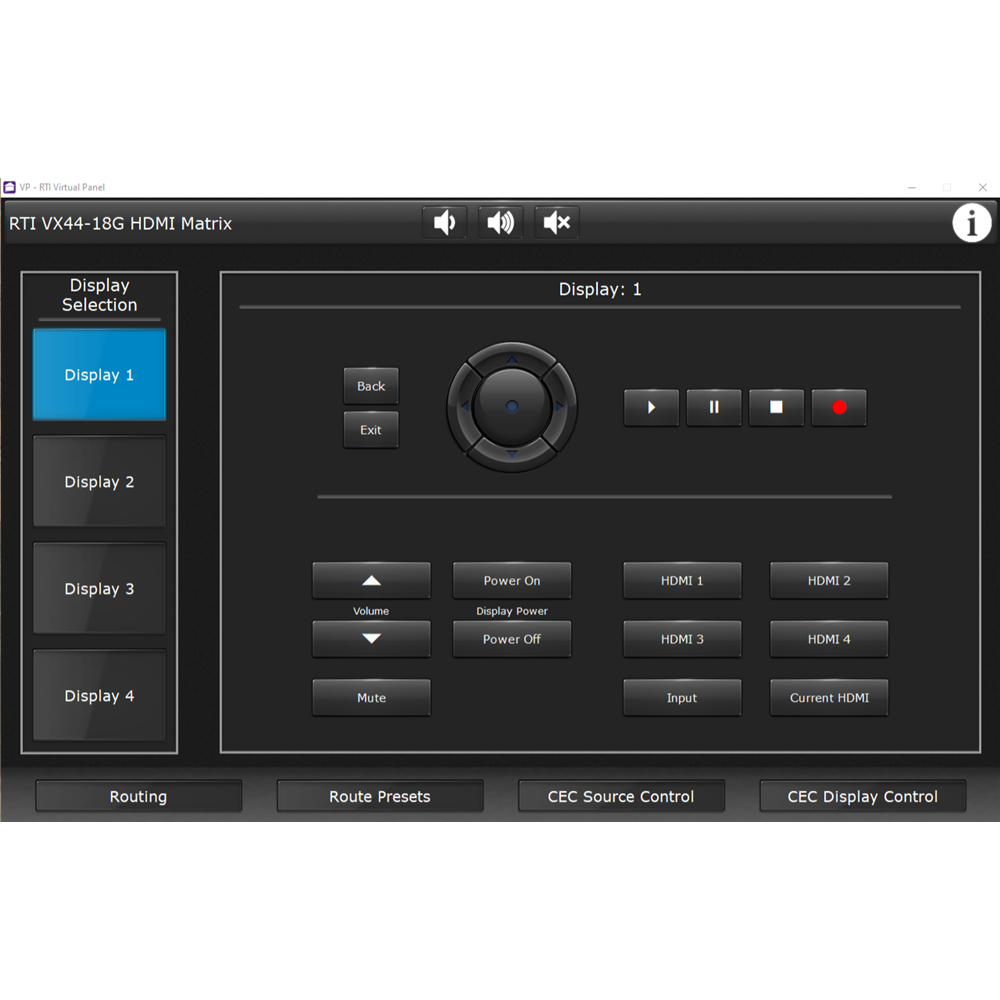Open the Route Presets tab
Image resolution: width=1000 pixels, height=1000 pixels.
(380, 796)
